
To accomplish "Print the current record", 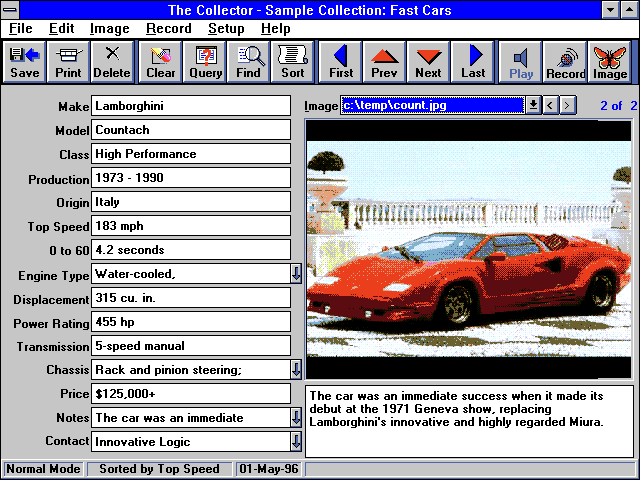I will pos(69,61).
